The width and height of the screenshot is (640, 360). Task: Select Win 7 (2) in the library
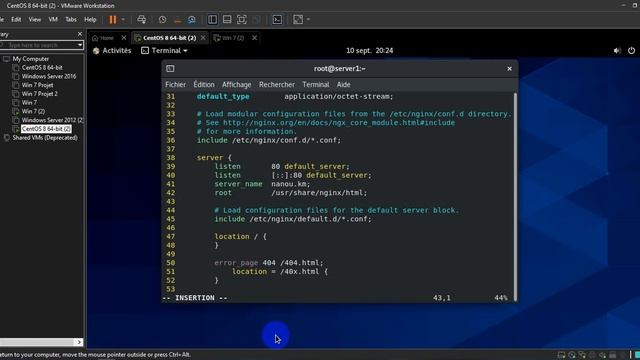(x=33, y=111)
